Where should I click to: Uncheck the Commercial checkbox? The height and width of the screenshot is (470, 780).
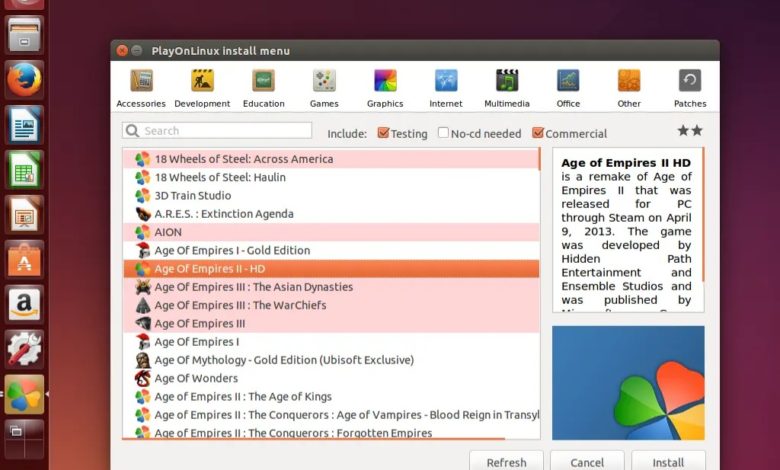[538, 133]
